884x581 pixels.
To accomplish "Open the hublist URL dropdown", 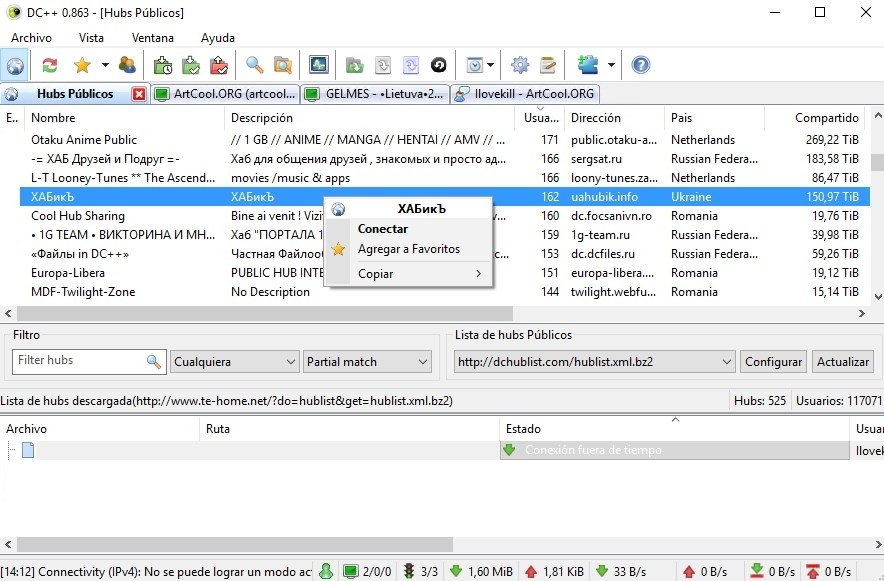I will click(594, 362).
